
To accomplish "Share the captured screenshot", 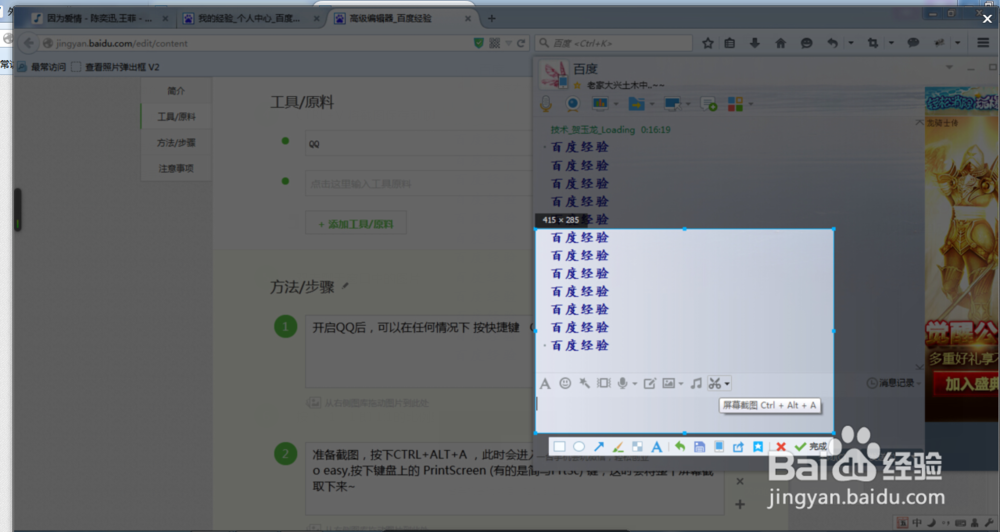I will (x=738, y=447).
